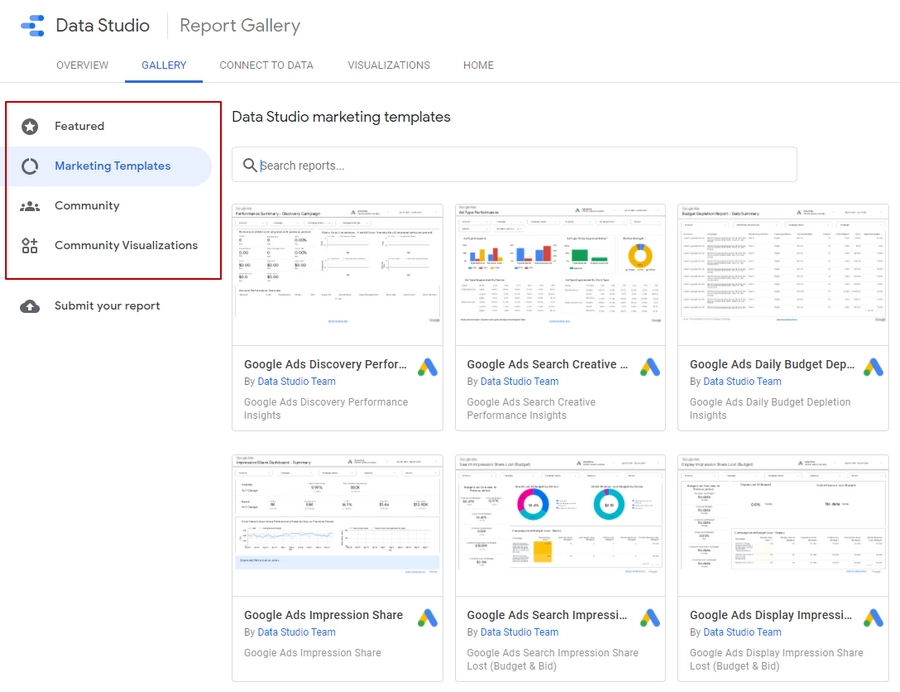Click Data Studio Team link on Daily Budget card
Image resolution: width=900 pixels, height=692 pixels.
742,382
